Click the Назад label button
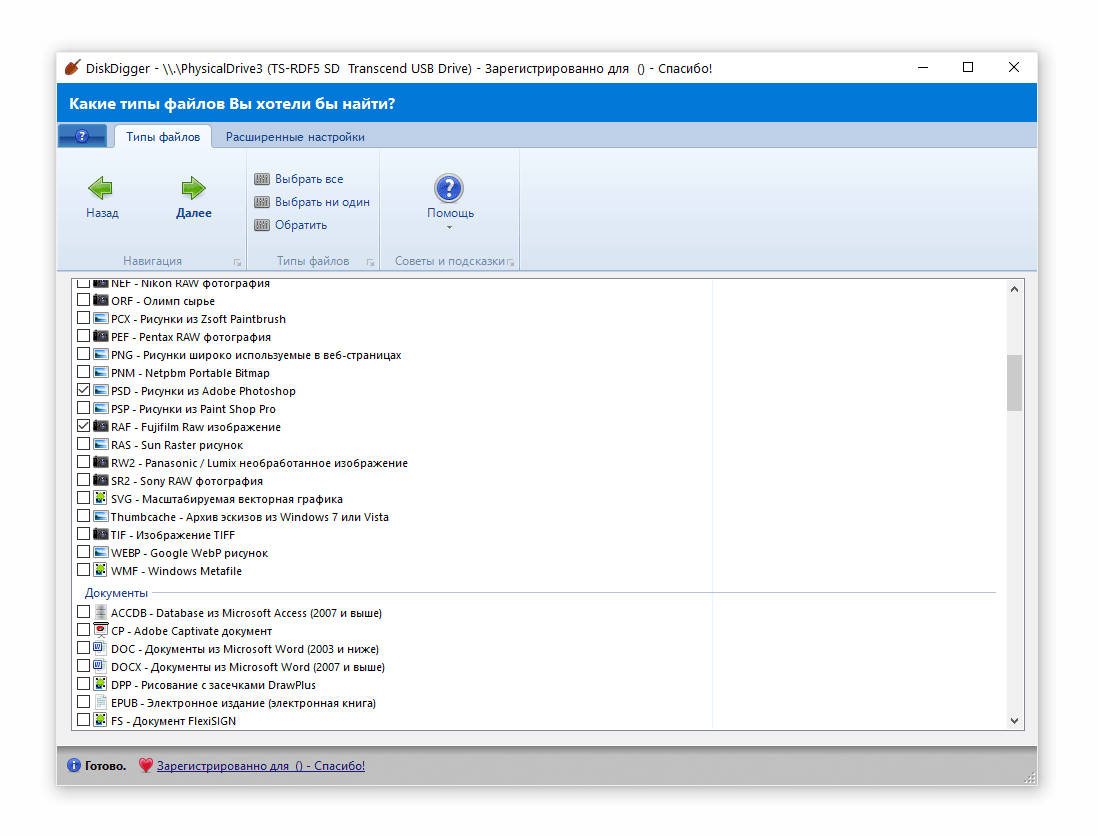Screen dimensions: 1098x836 (102, 213)
